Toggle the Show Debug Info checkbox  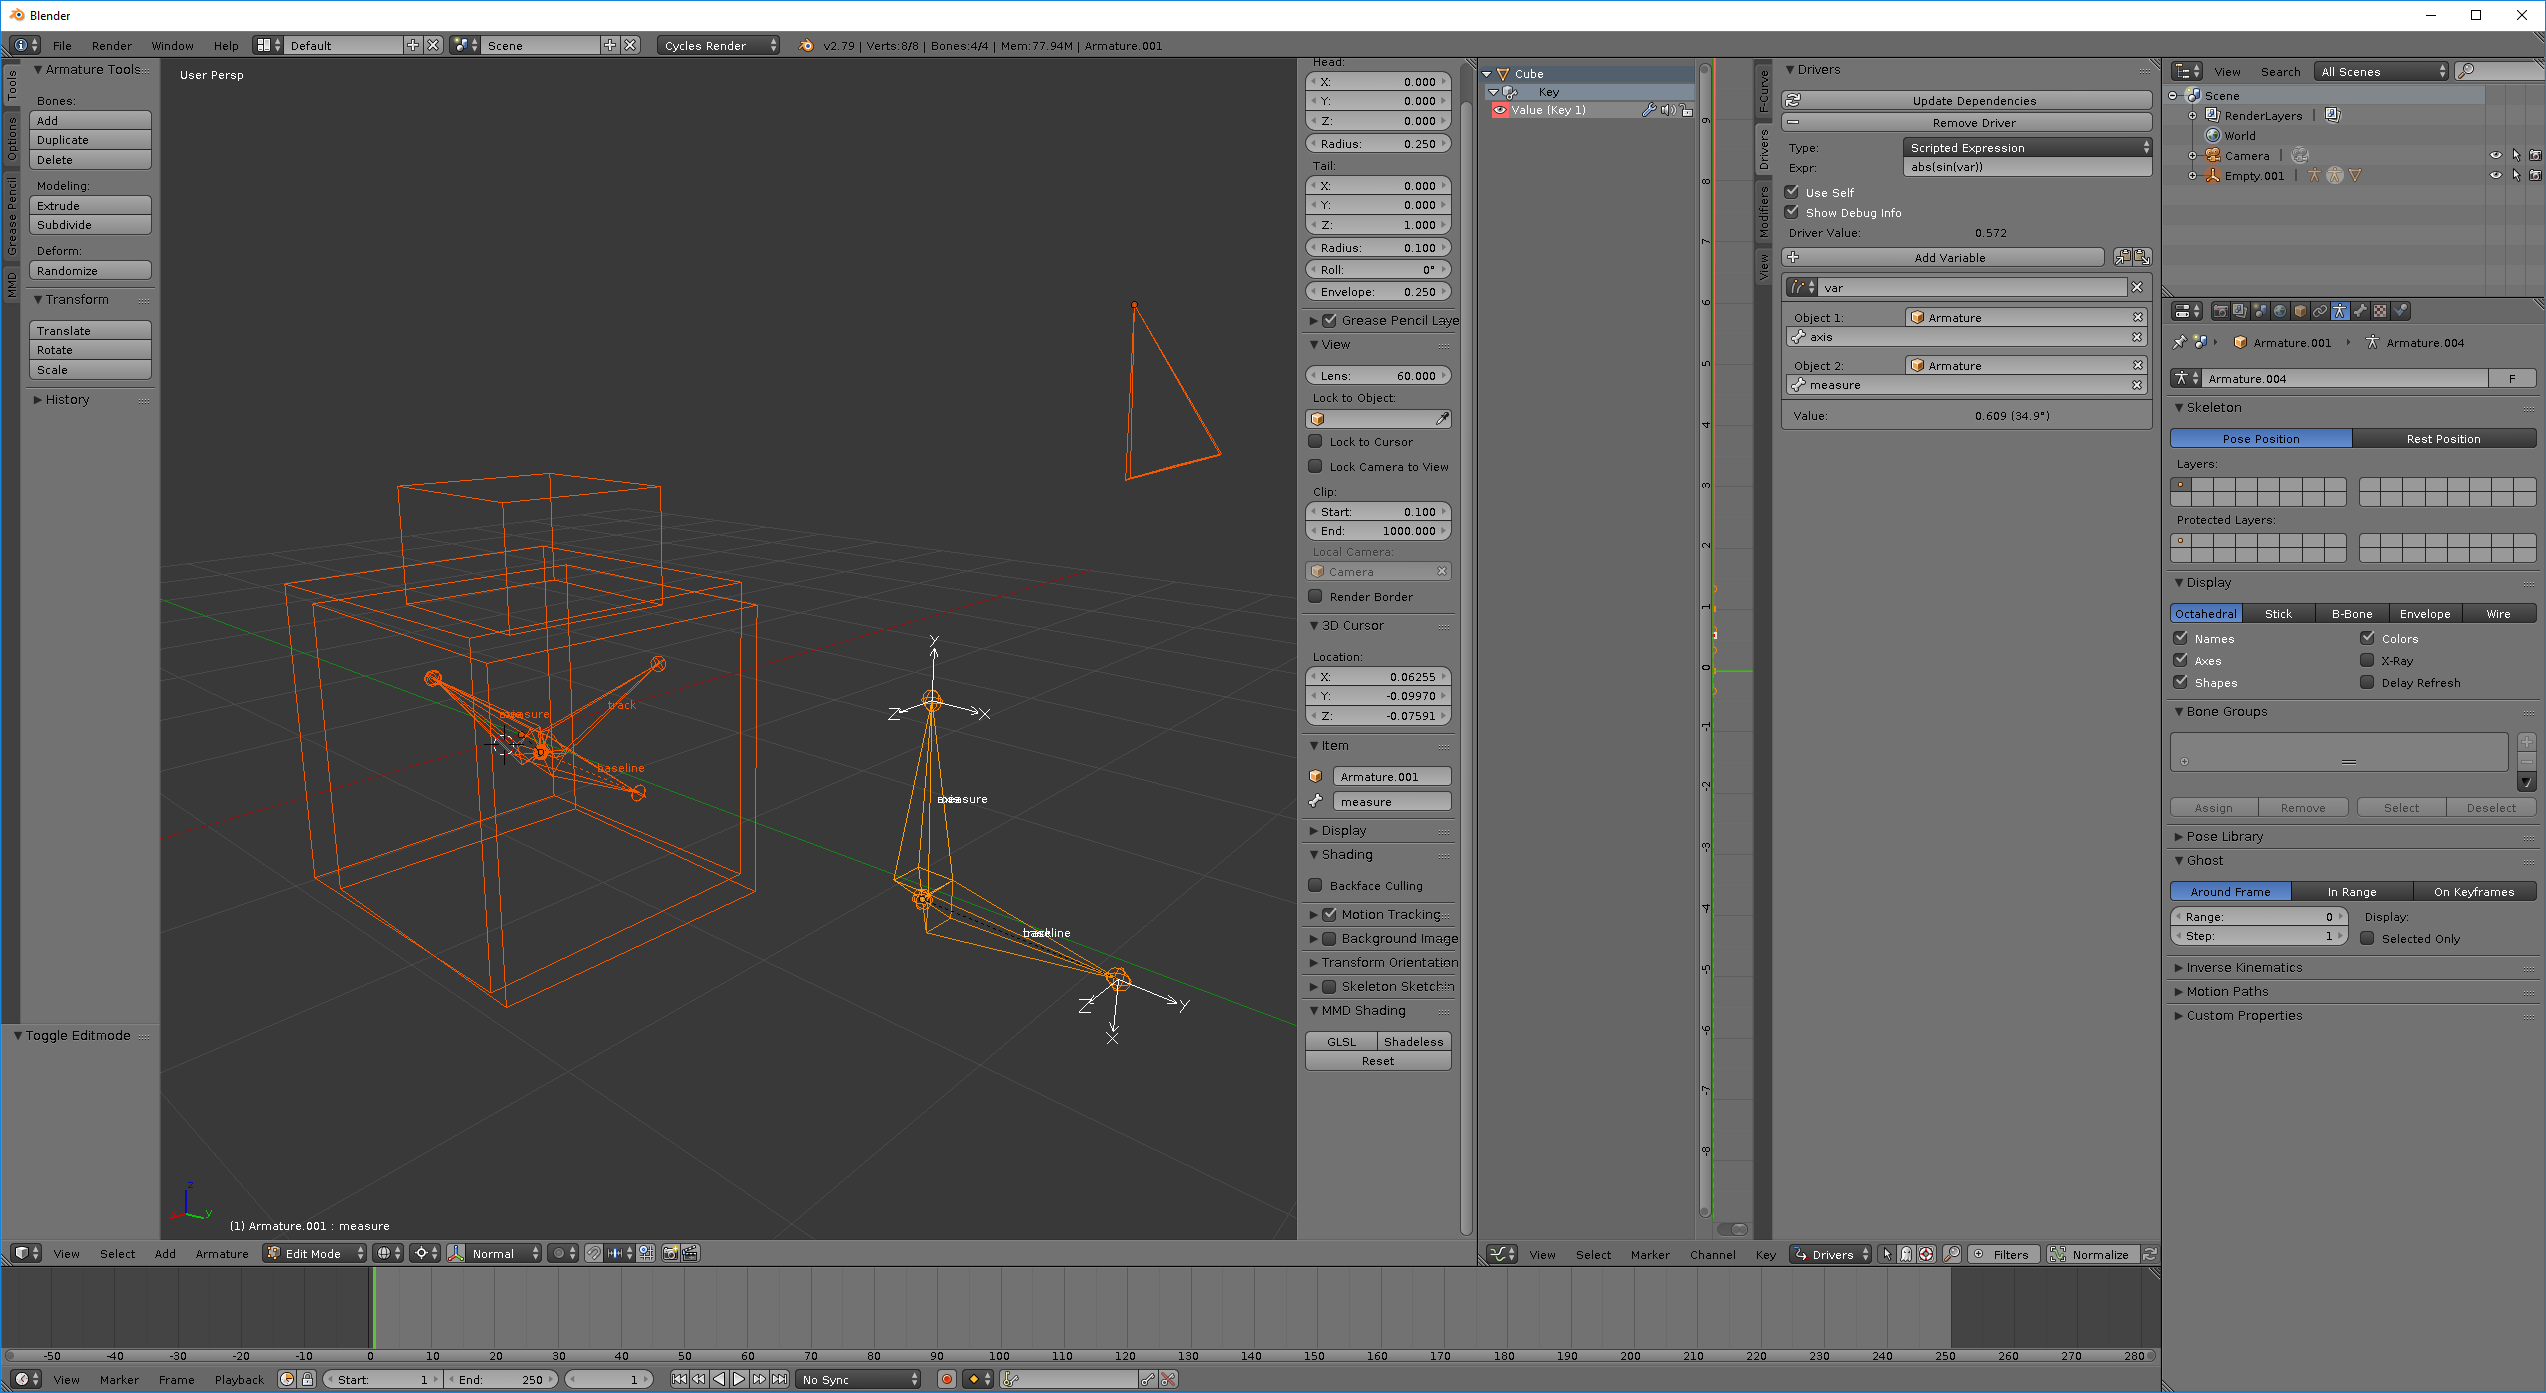click(x=1792, y=212)
